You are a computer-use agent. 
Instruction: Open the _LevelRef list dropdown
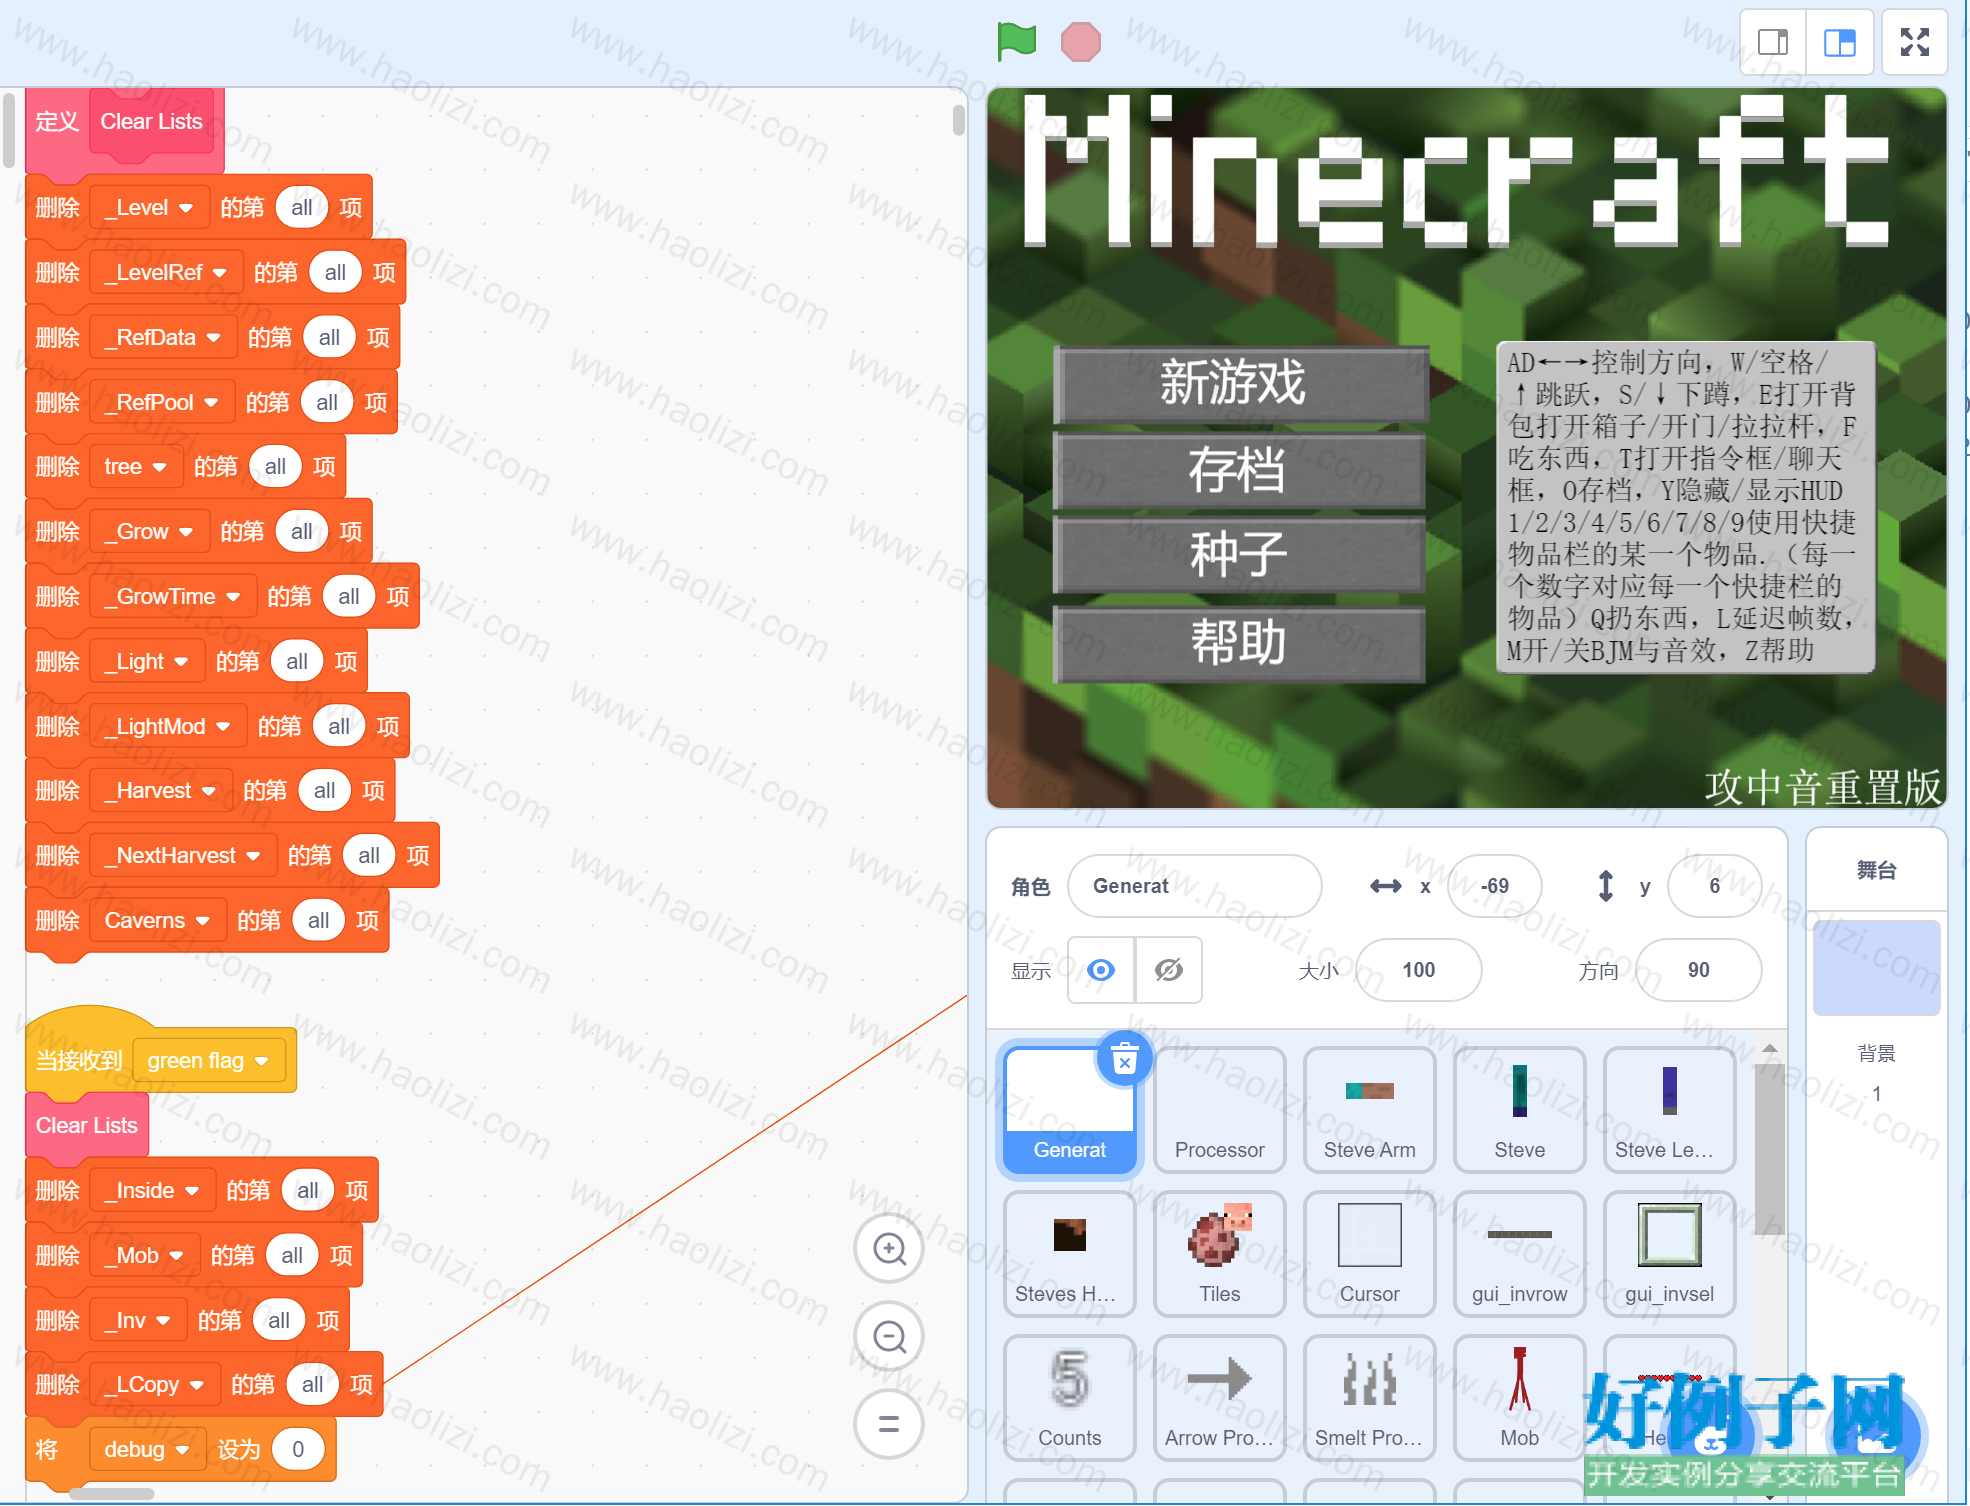point(166,273)
